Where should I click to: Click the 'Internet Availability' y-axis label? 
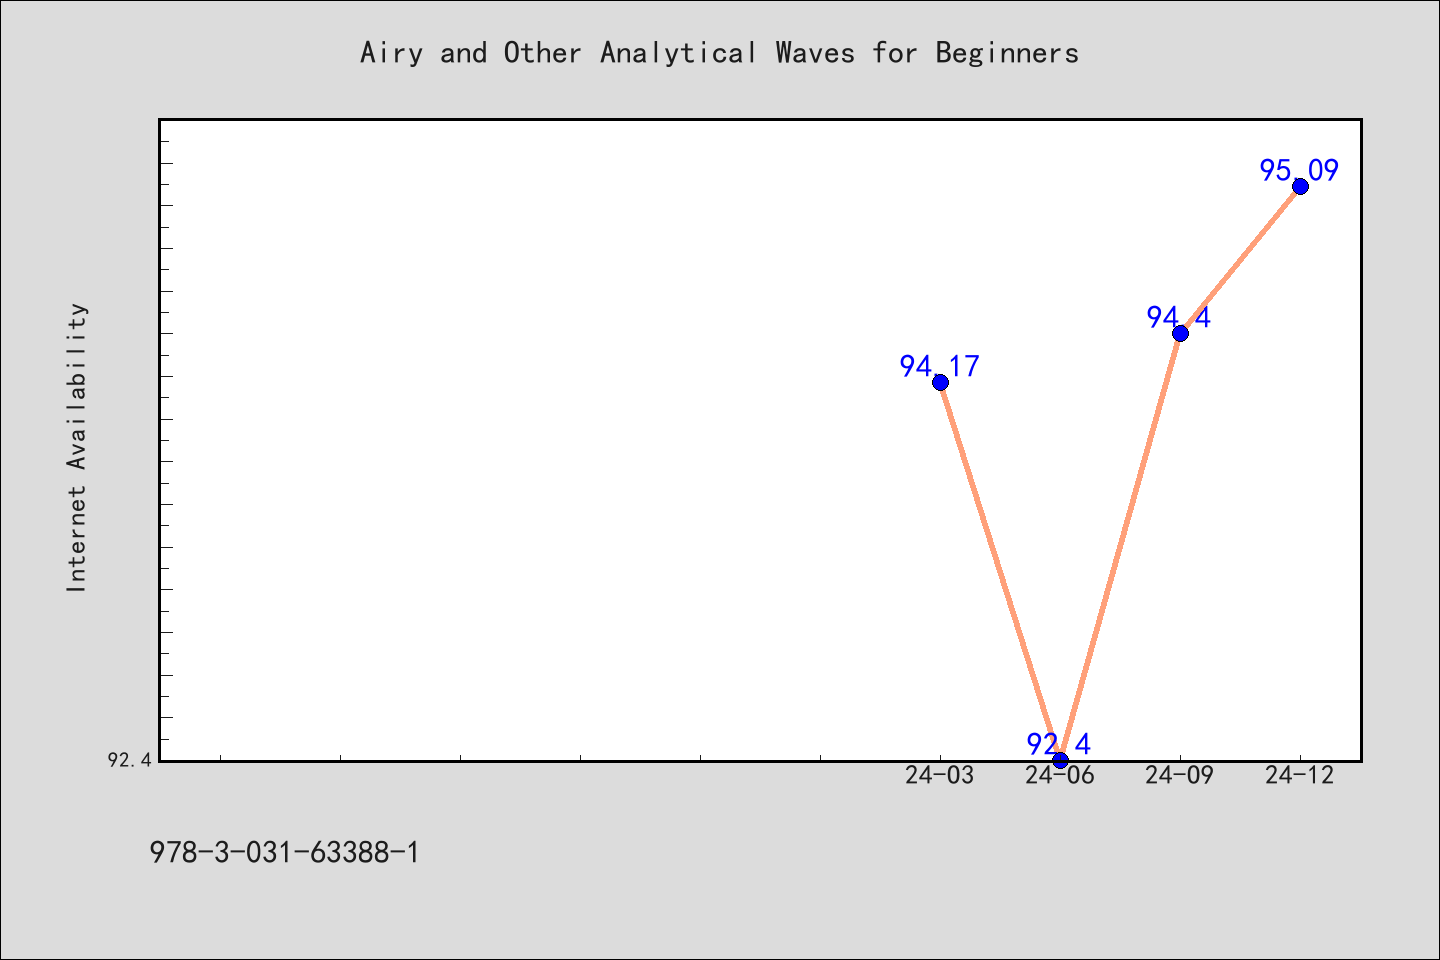click(77, 447)
